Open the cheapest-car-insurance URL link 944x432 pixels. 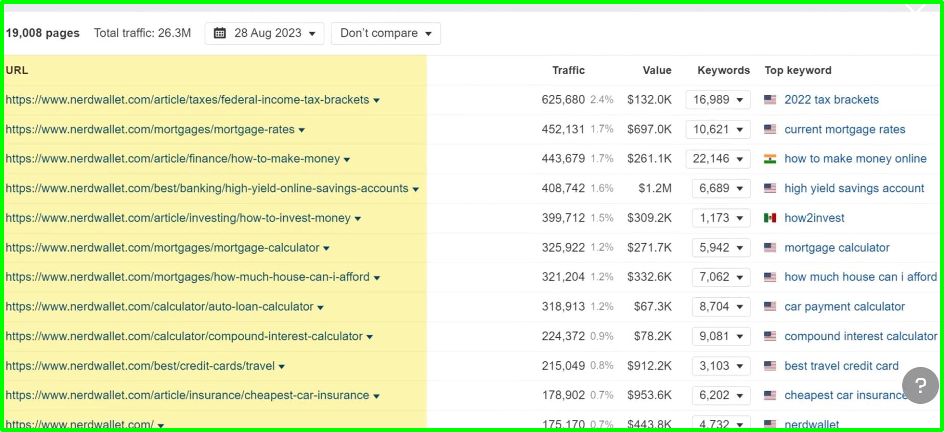(187, 395)
